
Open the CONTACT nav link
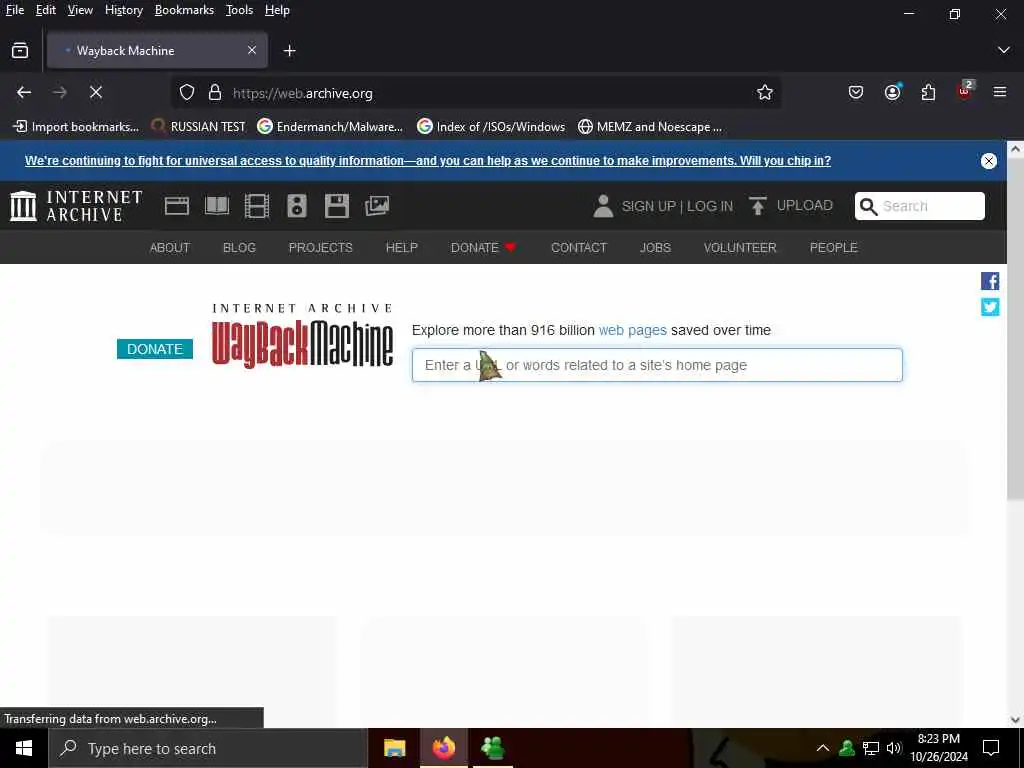point(579,248)
